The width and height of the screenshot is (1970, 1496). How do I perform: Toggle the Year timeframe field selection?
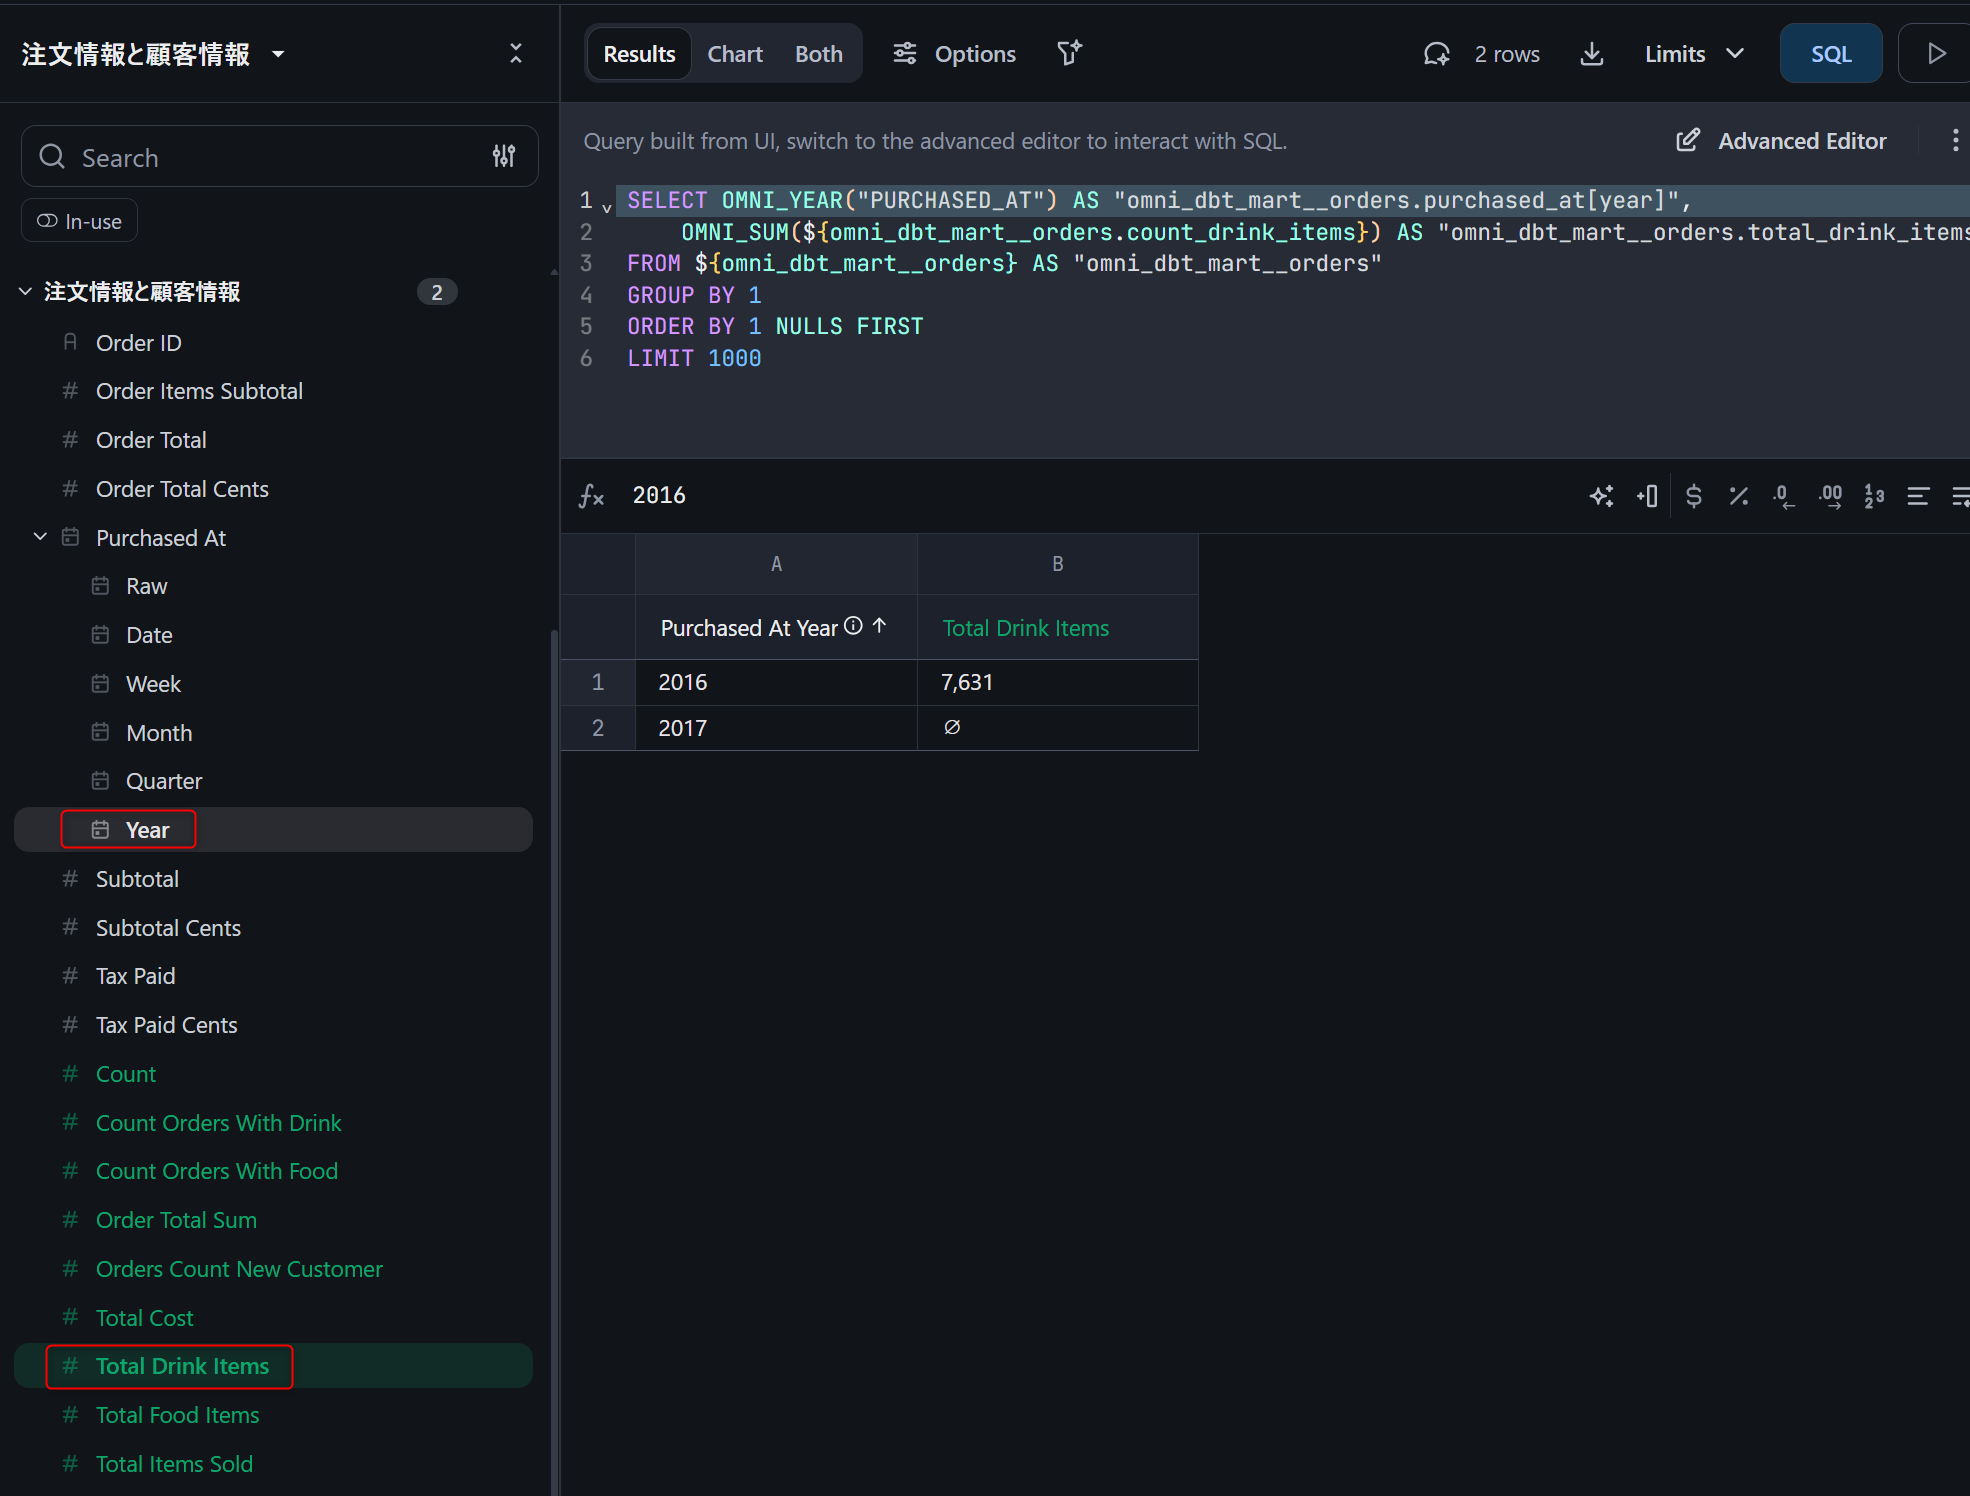(147, 830)
